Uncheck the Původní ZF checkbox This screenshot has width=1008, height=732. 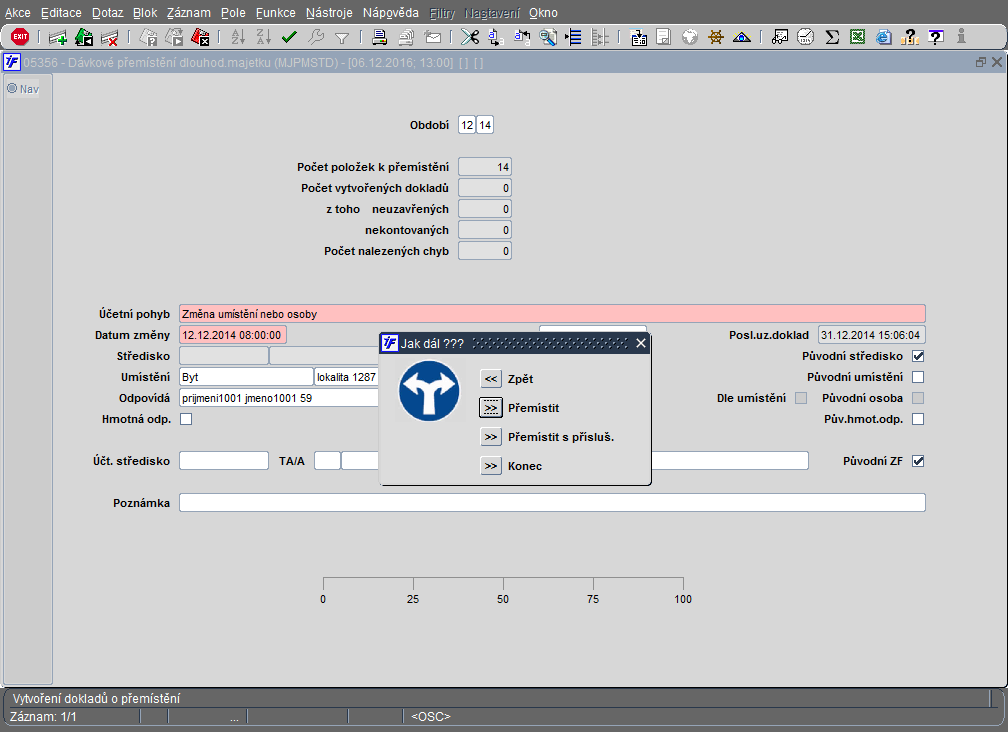pyautogui.click(x=918, y=461)
